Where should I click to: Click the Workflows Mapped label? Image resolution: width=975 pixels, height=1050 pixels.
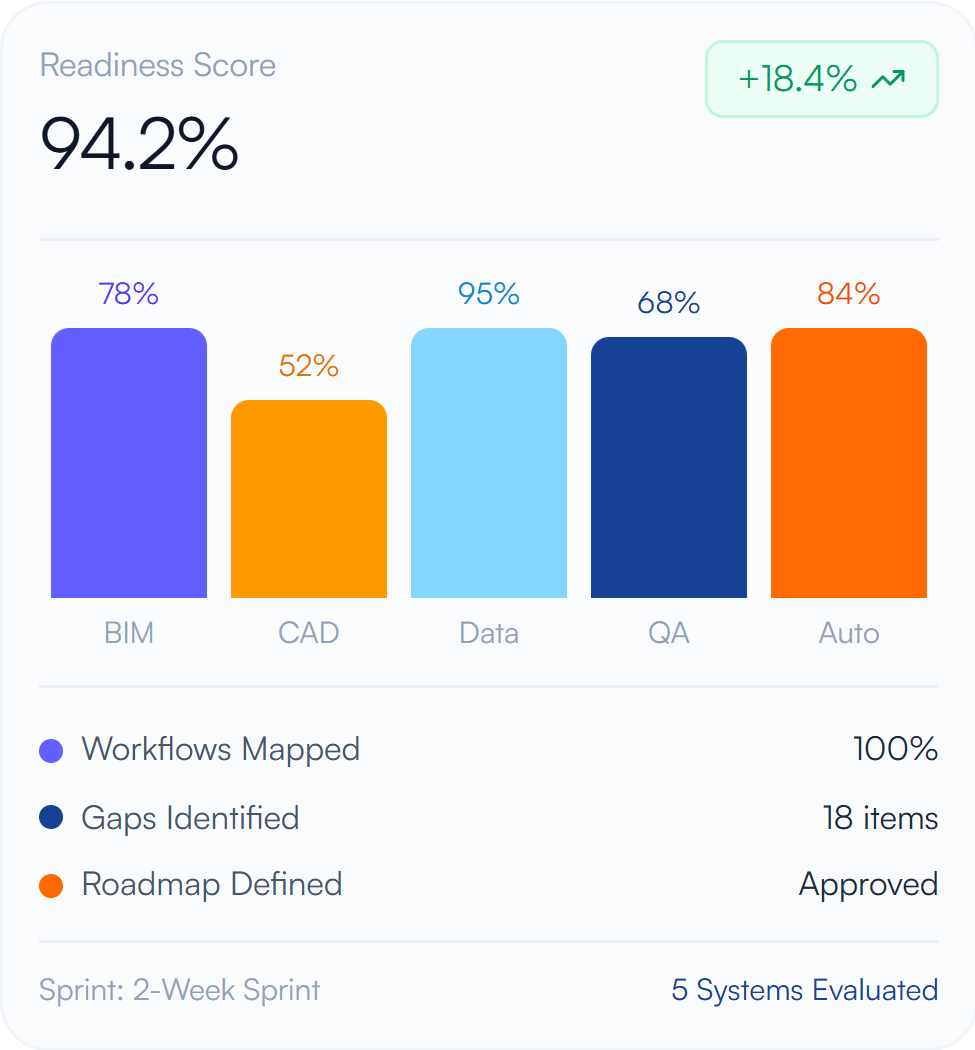coord(220,749)
